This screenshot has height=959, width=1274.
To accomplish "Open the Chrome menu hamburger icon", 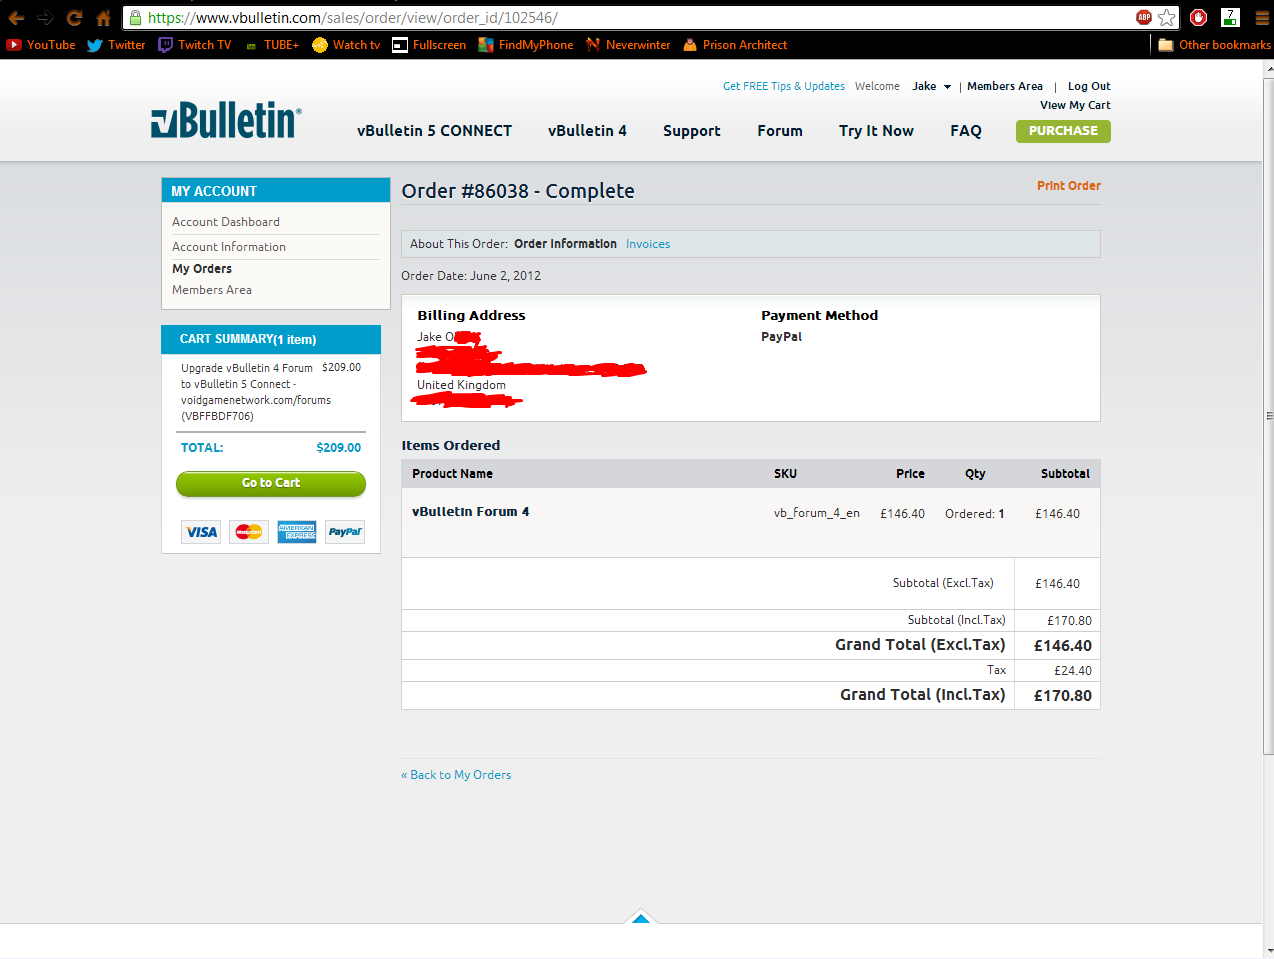I will coord(1262,17).
